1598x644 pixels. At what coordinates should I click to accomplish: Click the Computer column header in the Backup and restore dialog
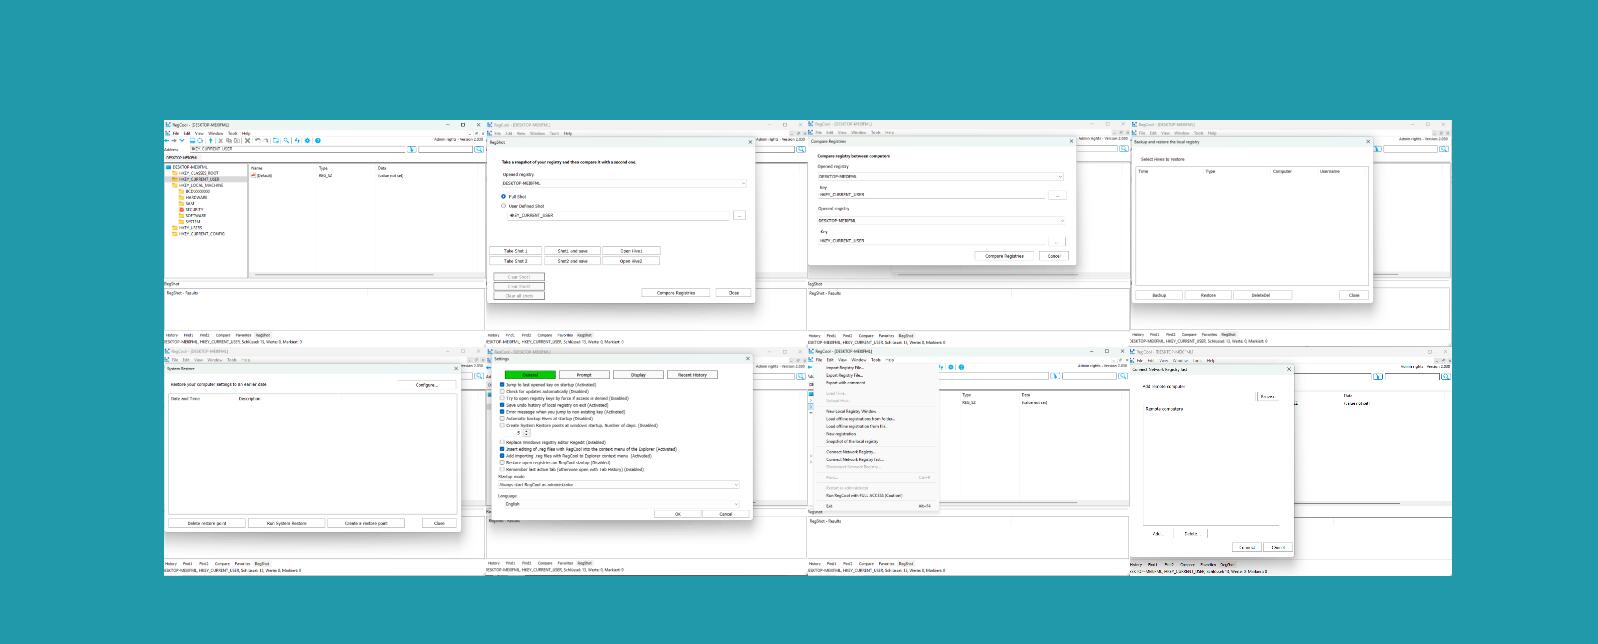[1281, 171]
